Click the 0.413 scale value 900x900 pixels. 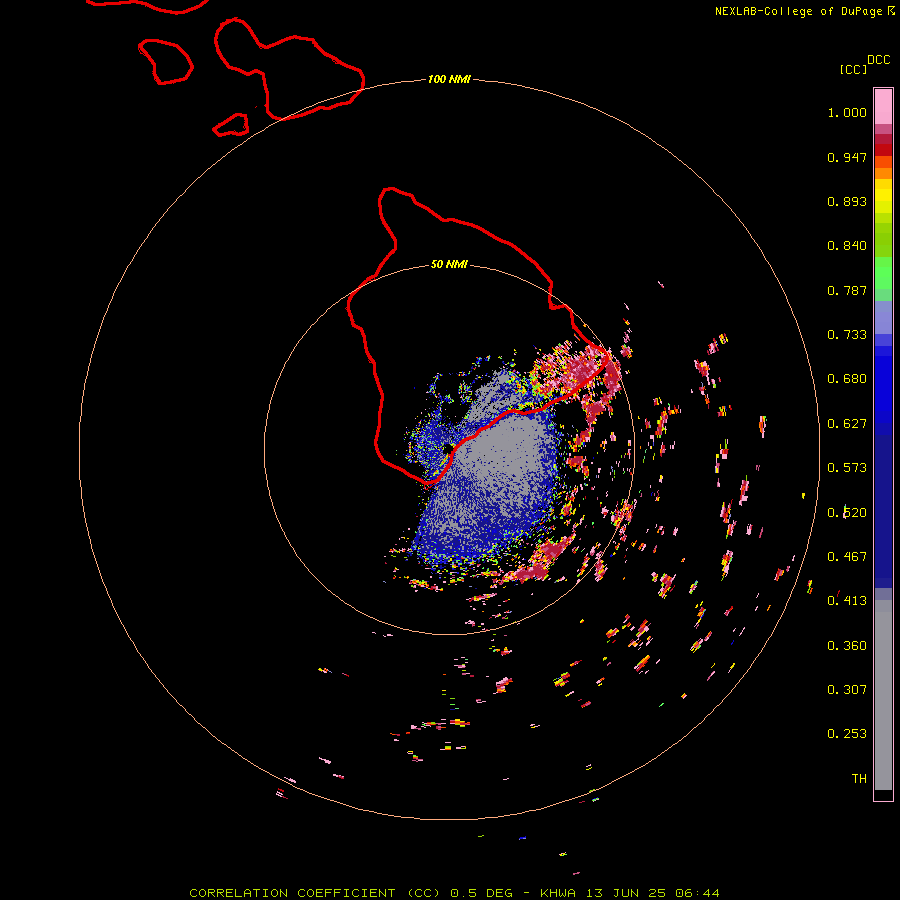(847, 601)
